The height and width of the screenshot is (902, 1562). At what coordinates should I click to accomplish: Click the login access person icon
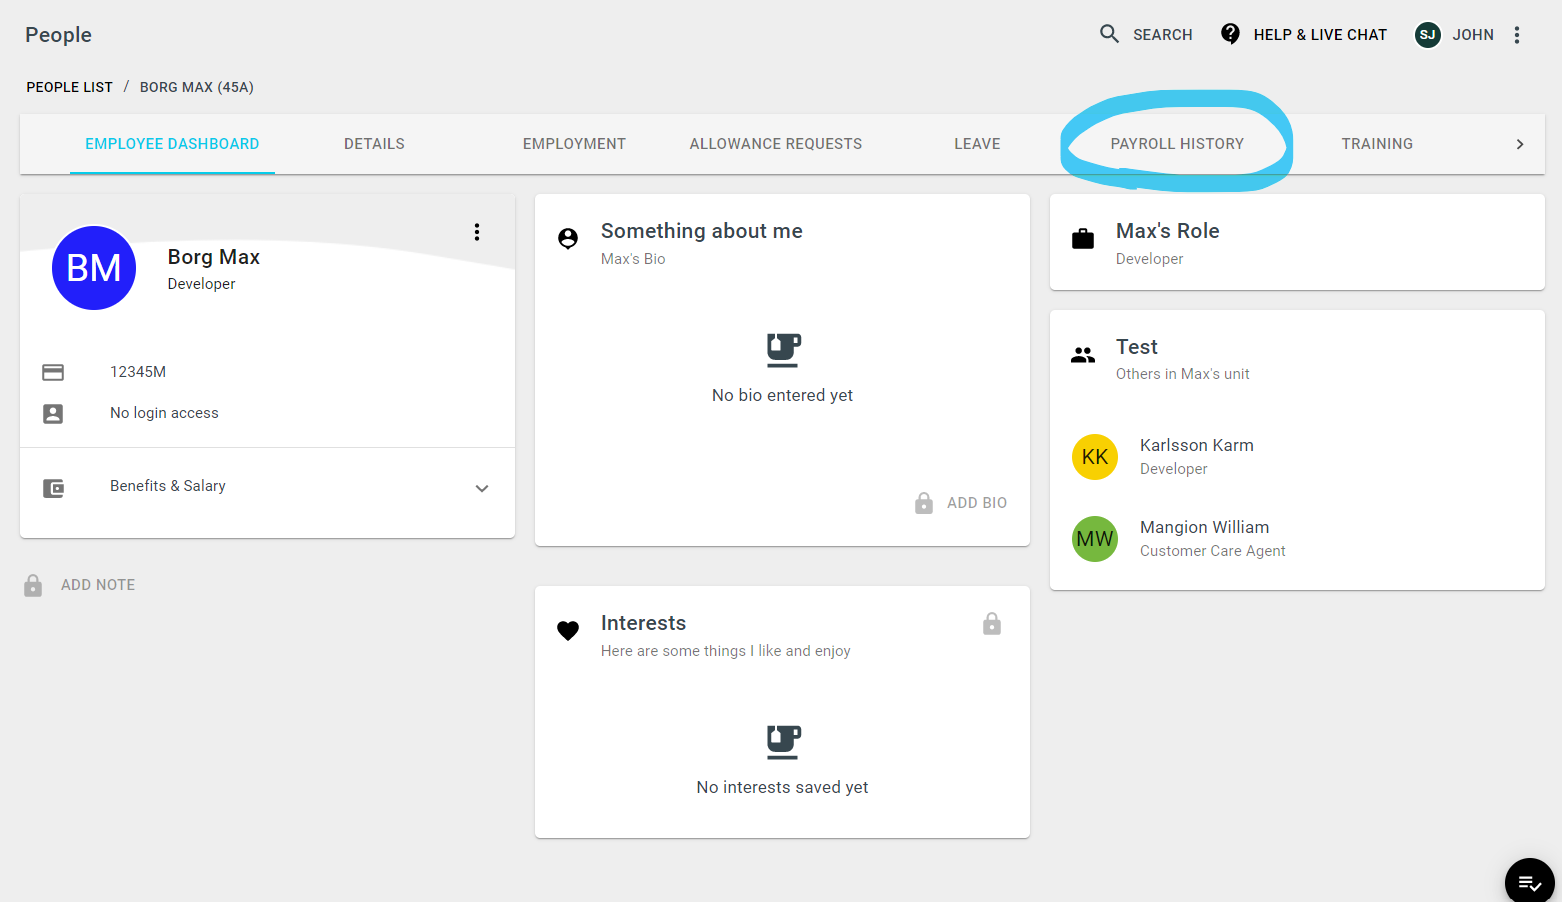point(53,413)
